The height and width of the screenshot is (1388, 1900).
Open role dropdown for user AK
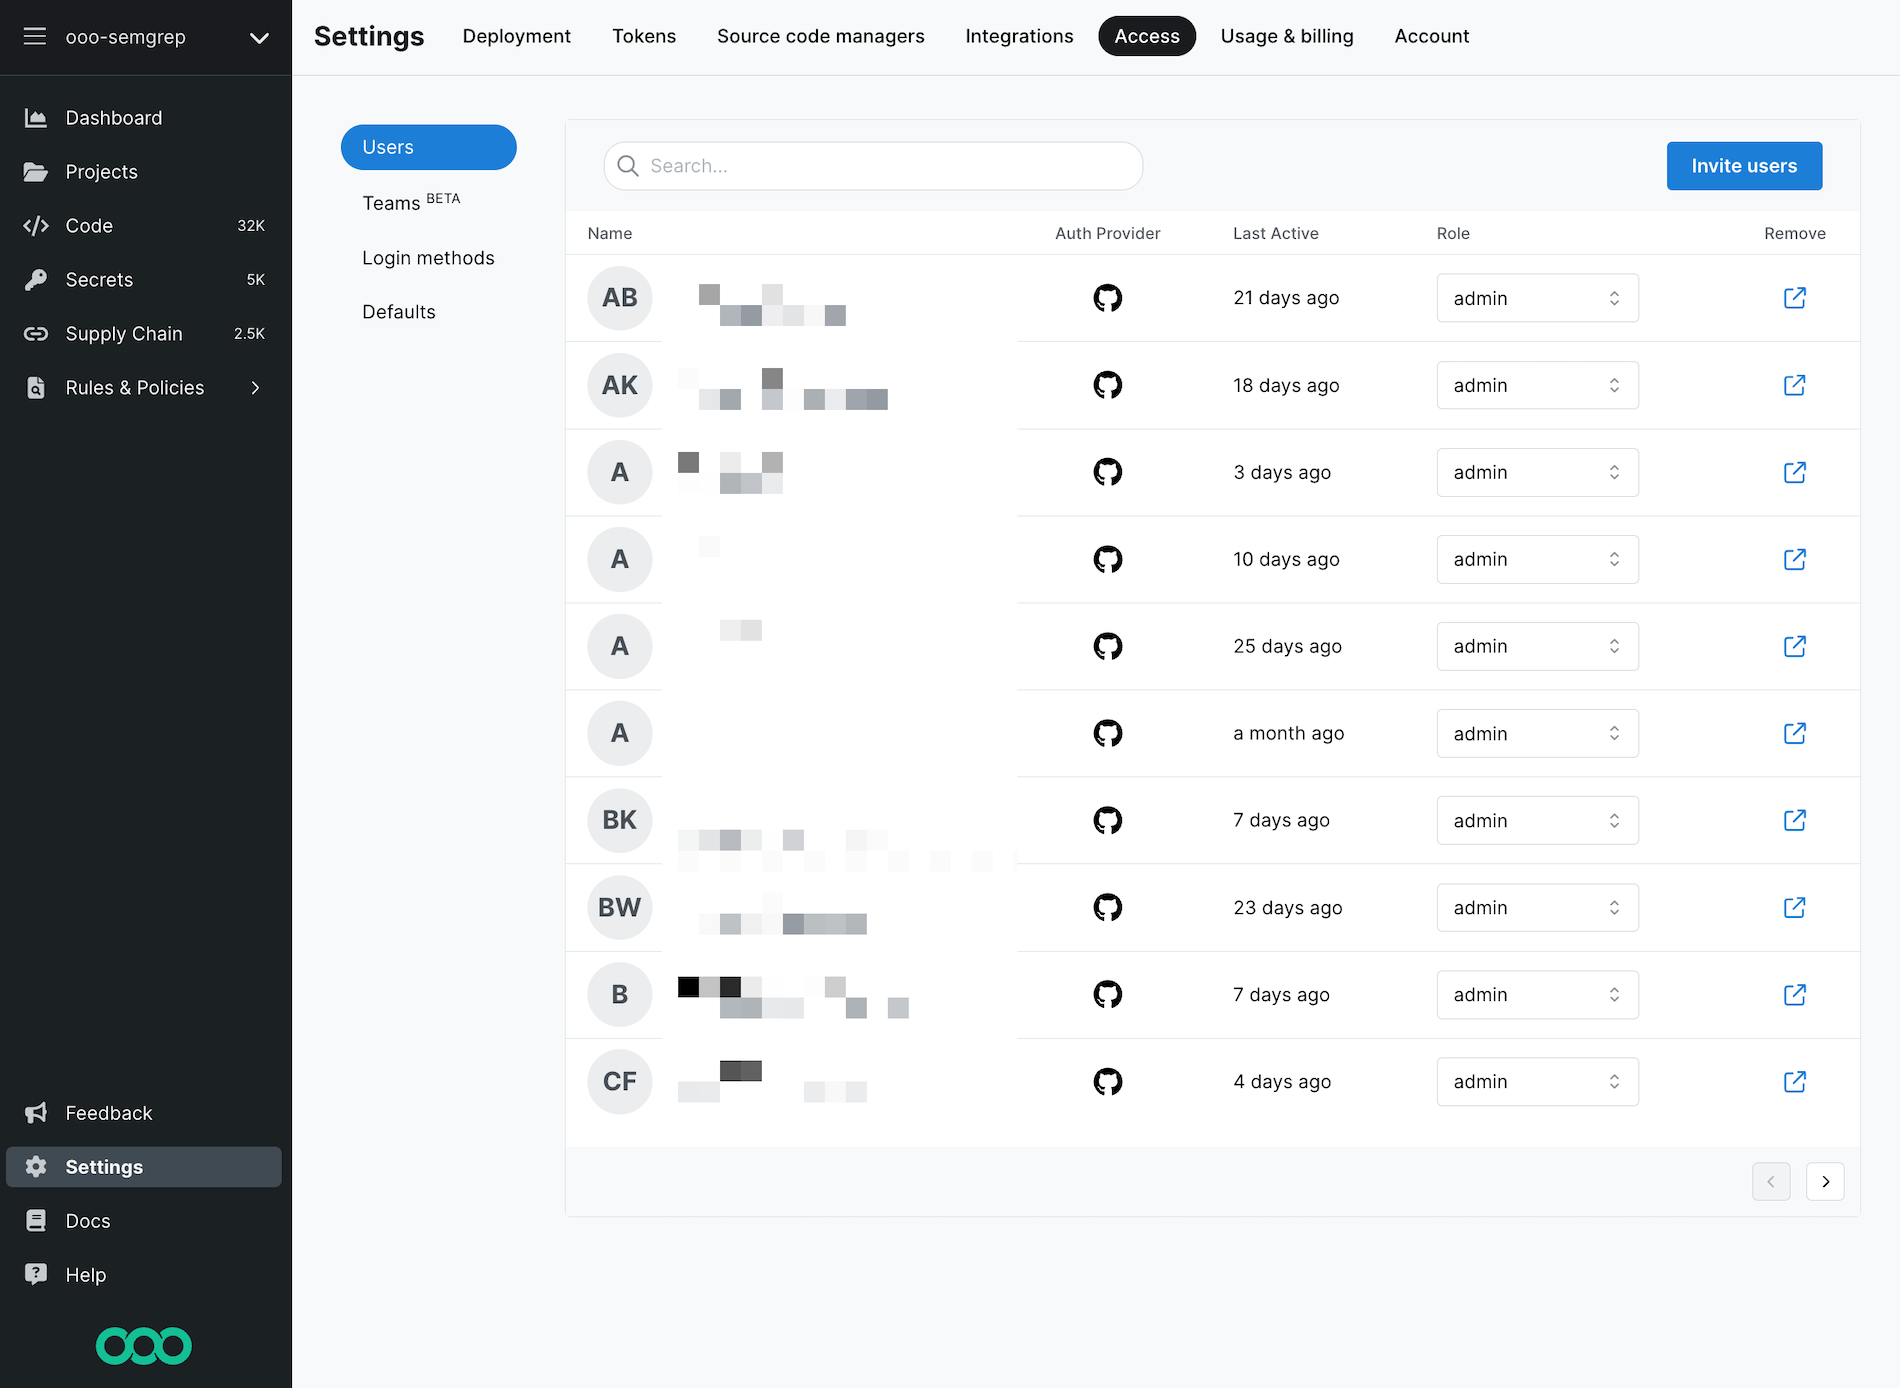[1537, 385]
